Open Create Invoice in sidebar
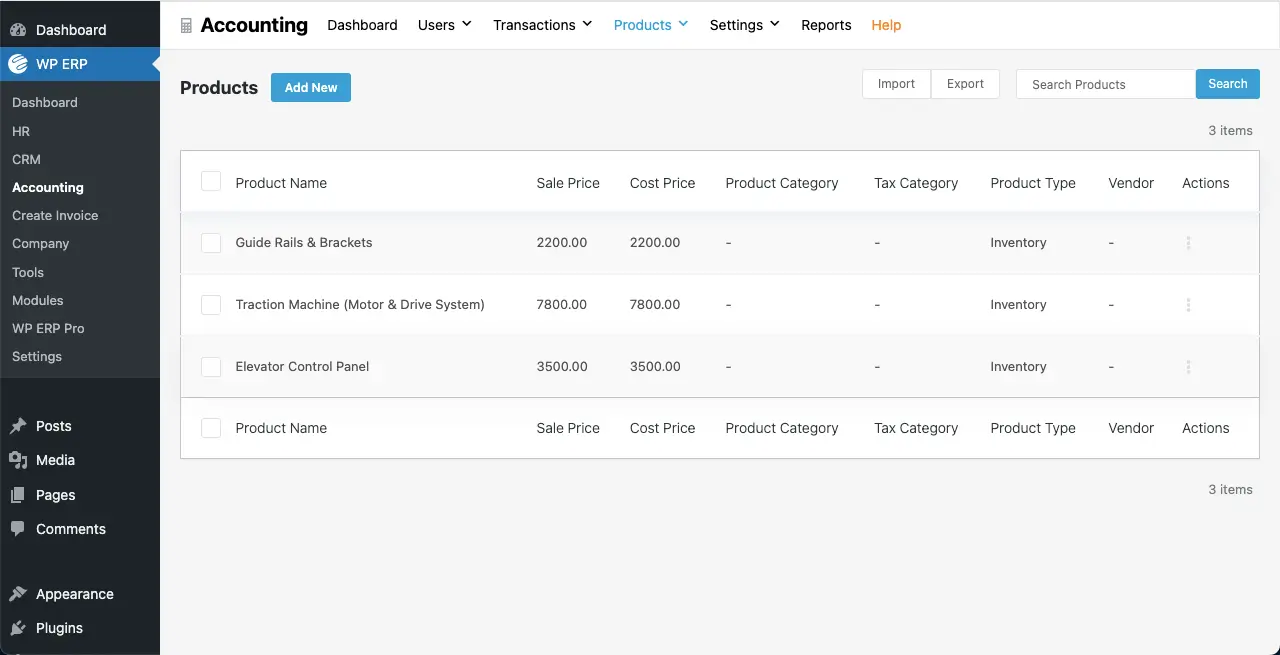The image size is (1280, 655). point(55,215)
